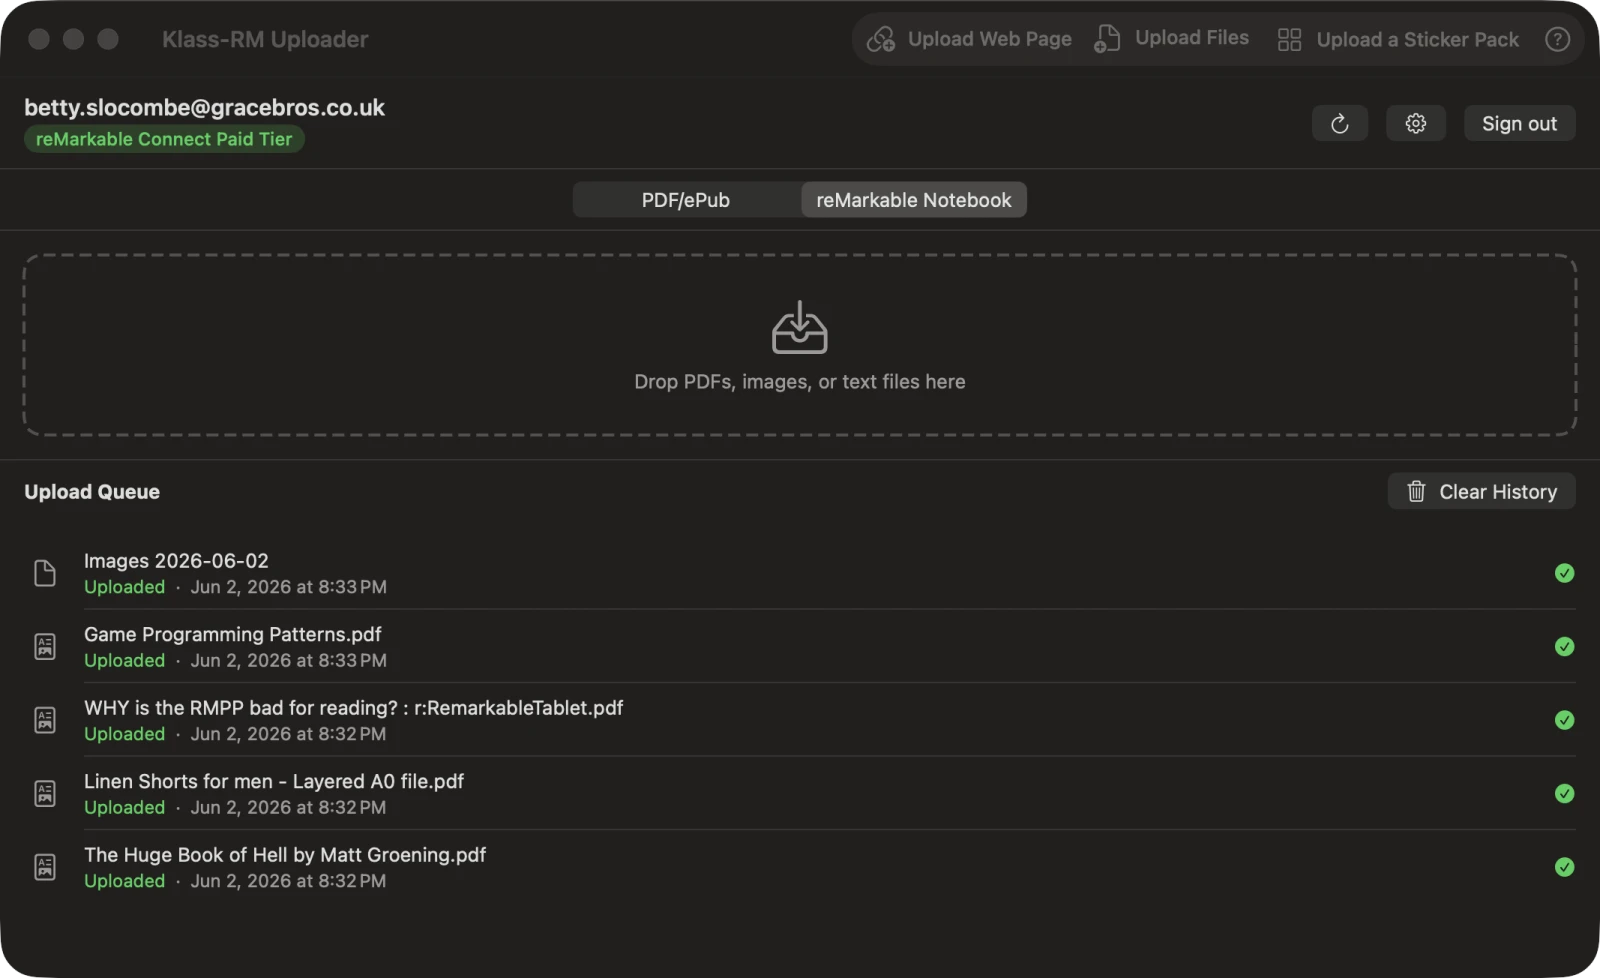Image resolution: width=1600 pixels, height=978 pixels.
Task: Click the Clear History button
Action: [1481, 491]
